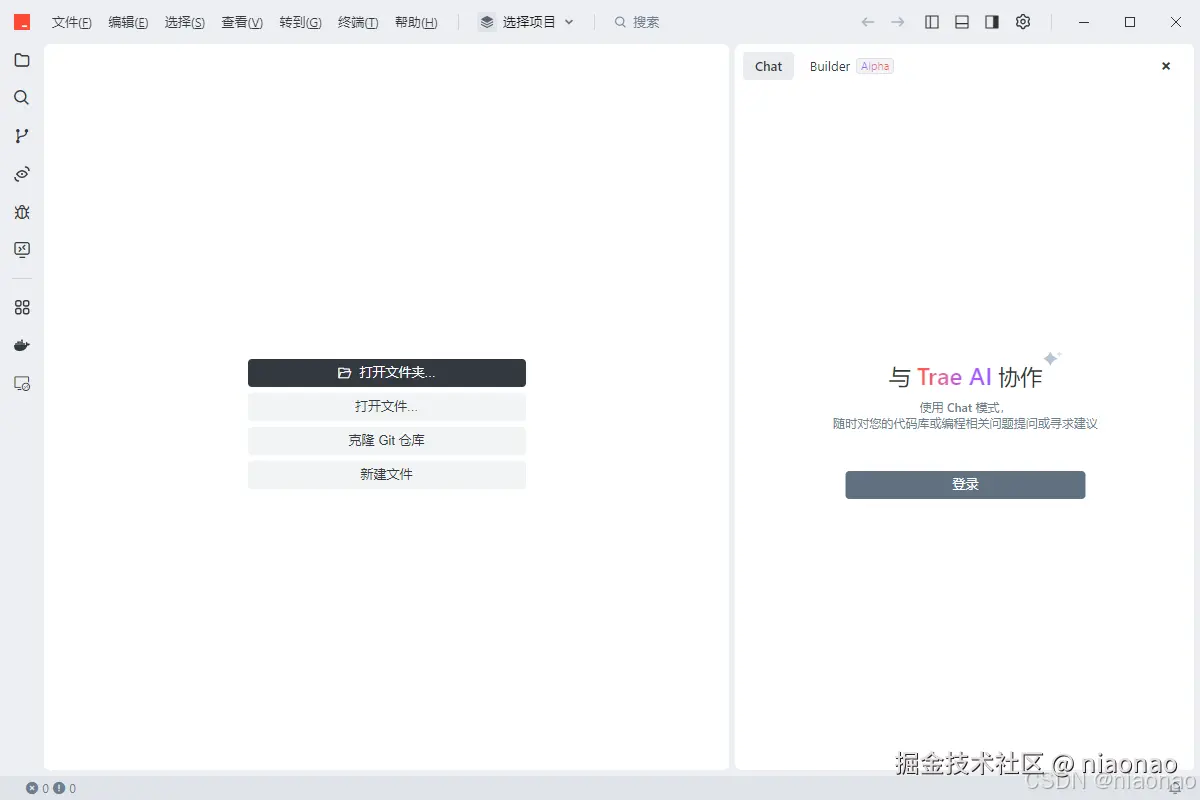
Task: Toggle the bottom panel layout control
Action: (961, 21)
